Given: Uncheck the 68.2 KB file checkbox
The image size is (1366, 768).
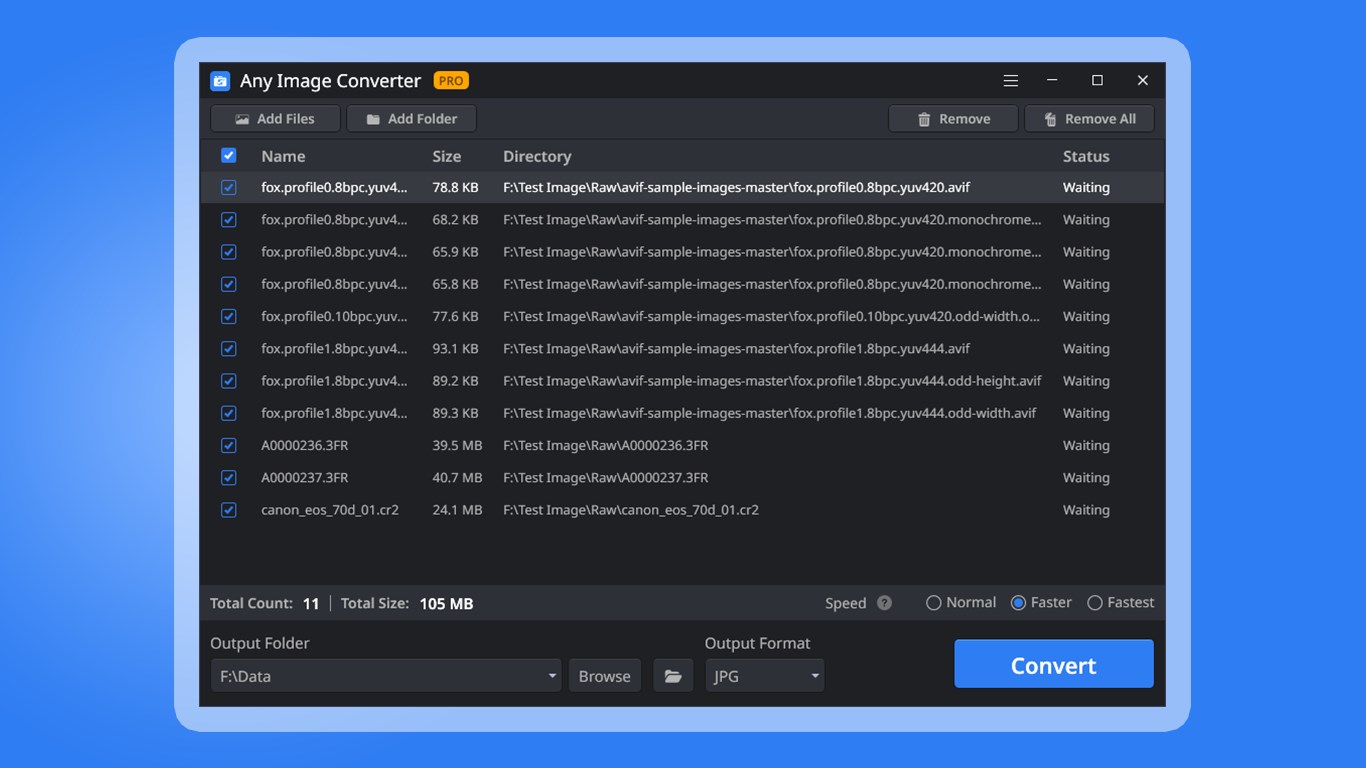Looking at the screenshot, I should coord(229,219).
